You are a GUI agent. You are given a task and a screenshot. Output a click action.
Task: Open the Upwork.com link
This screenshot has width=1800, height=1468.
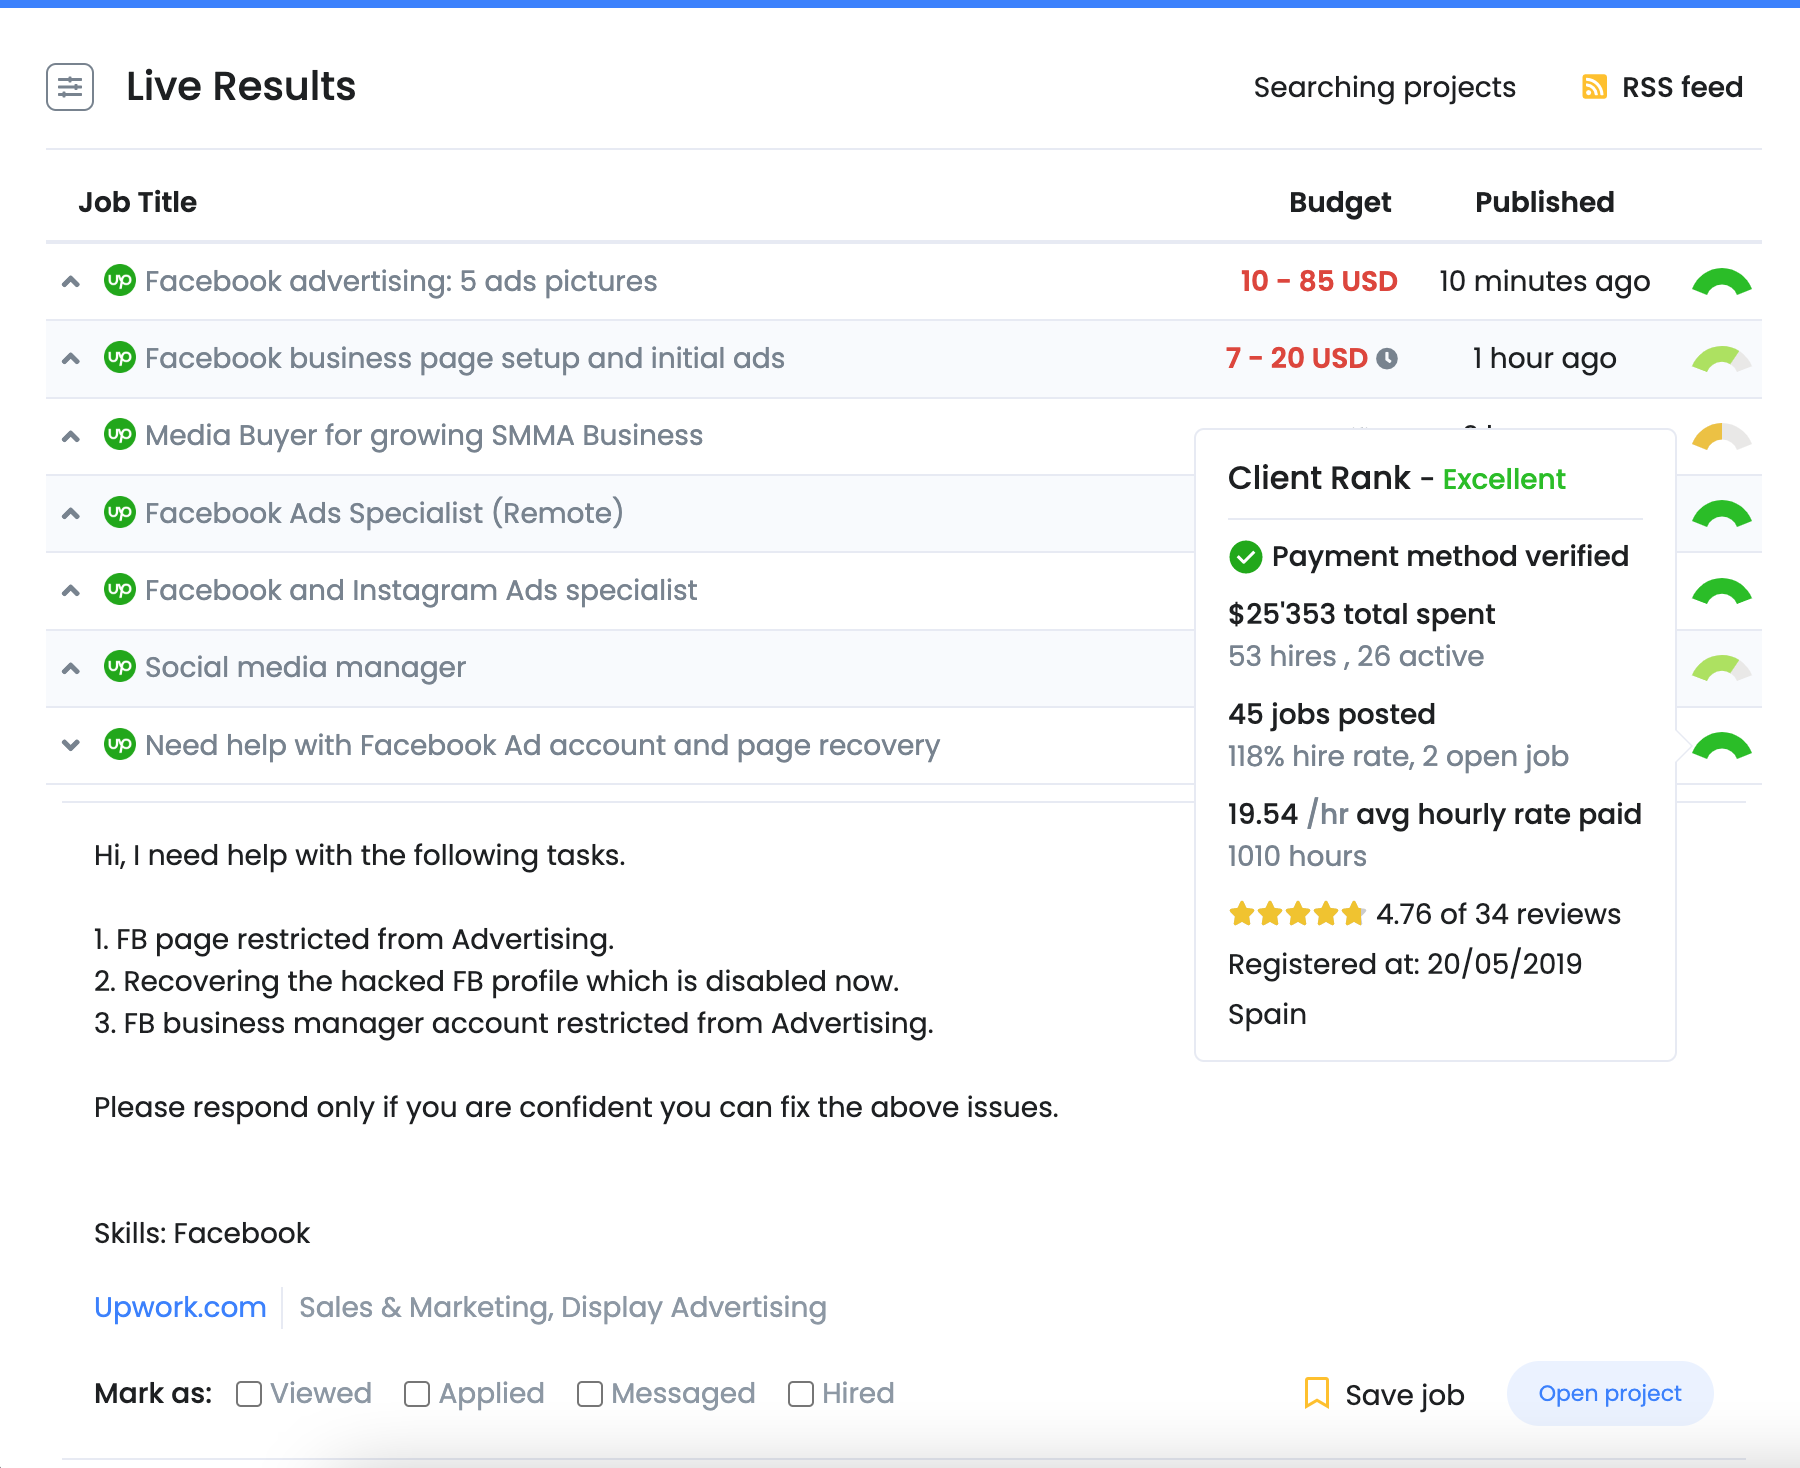(180, 1307)
